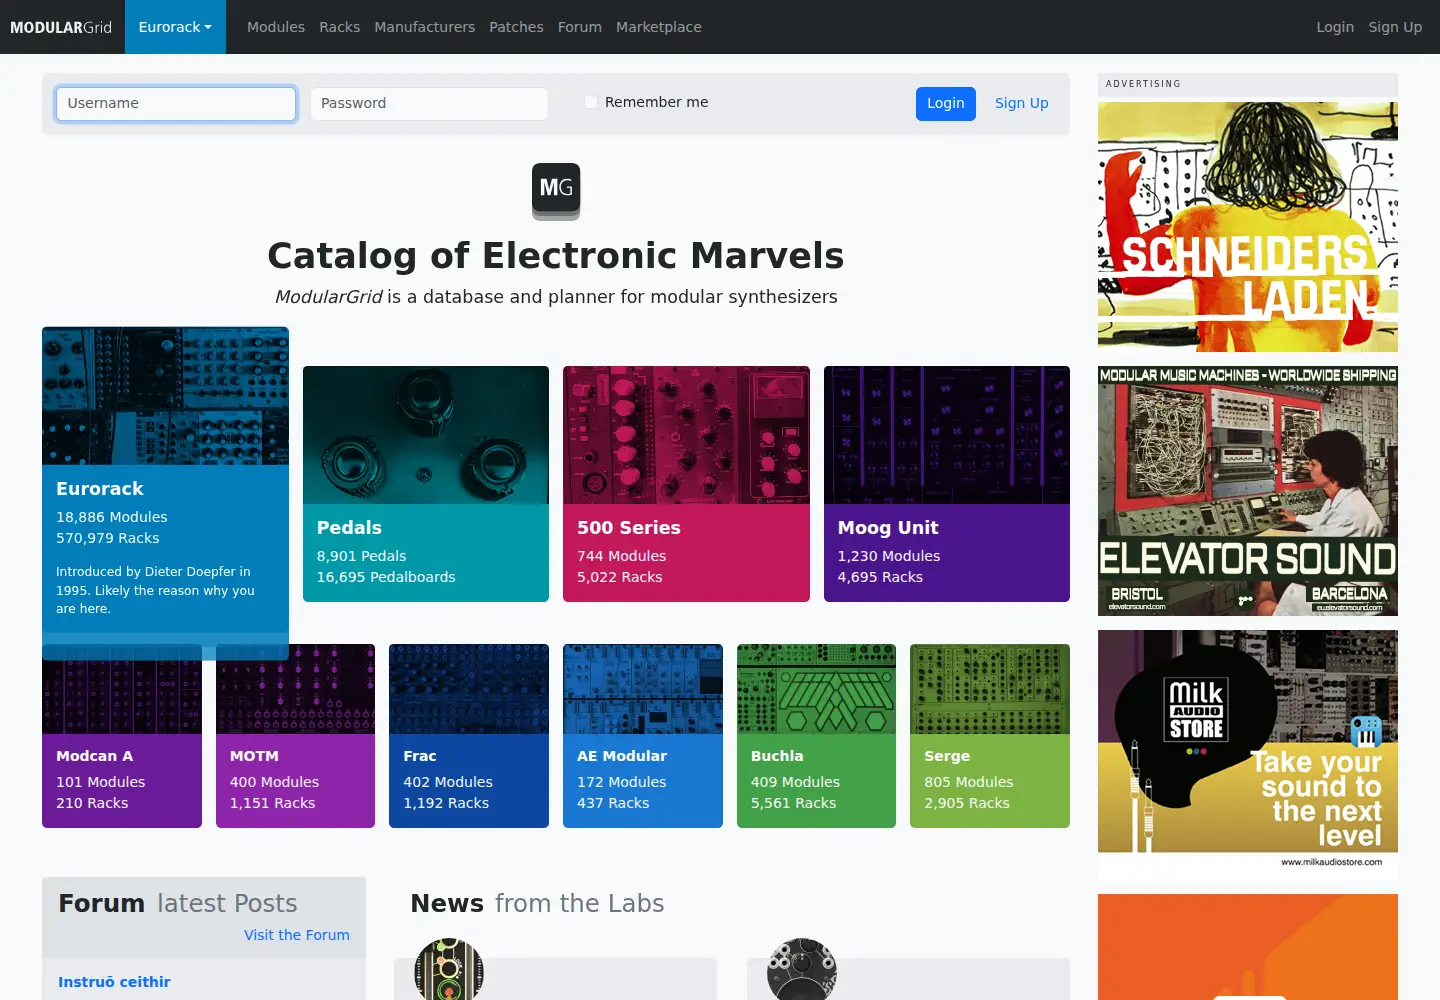
Task: Open the Schneiders Laden advertisement
Action: point(1248,227)
